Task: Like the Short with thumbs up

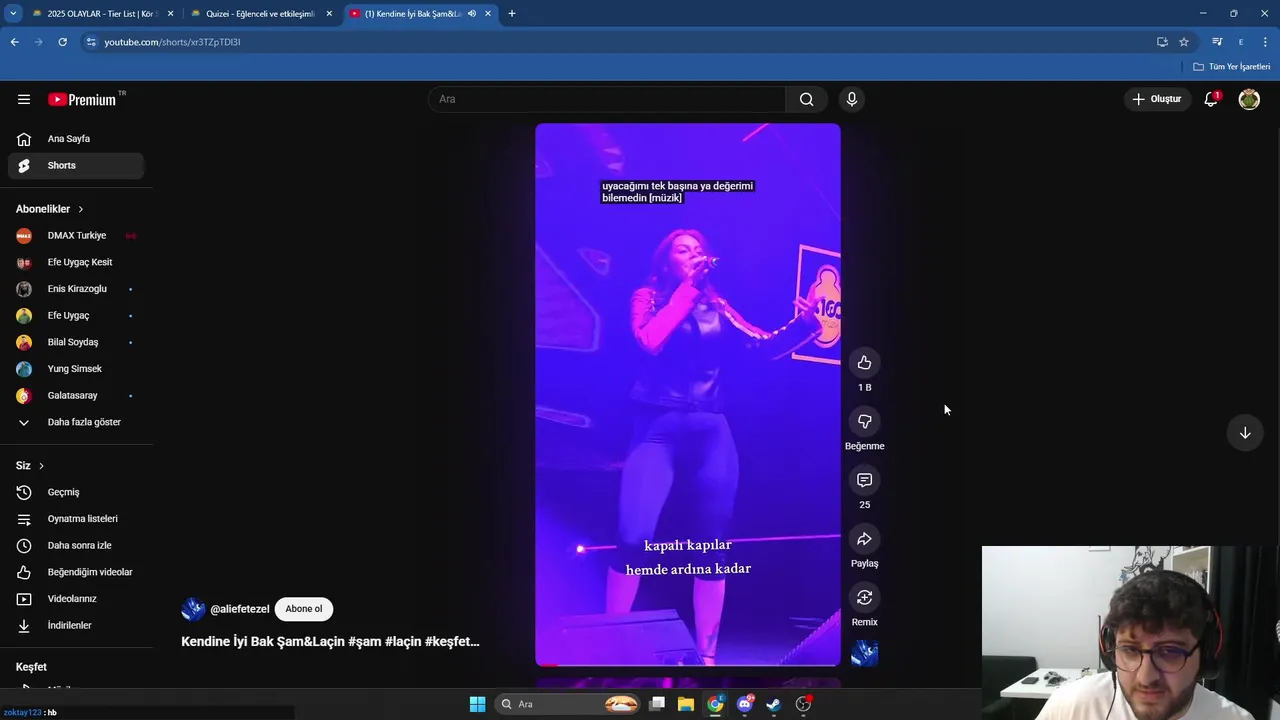Action: pos(865,363)
